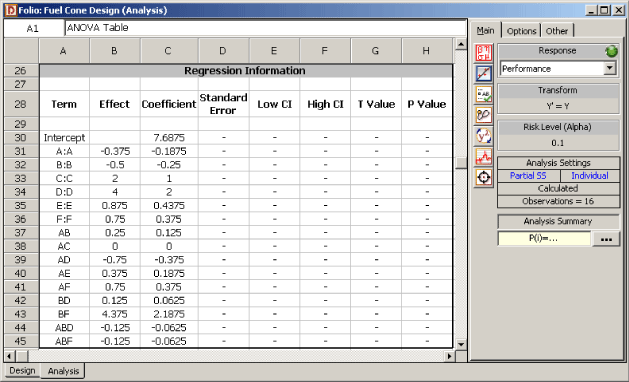Click the Intercept coefficient 7.6875
This screenshot has height=382, width=629.
tap(169, 138)
